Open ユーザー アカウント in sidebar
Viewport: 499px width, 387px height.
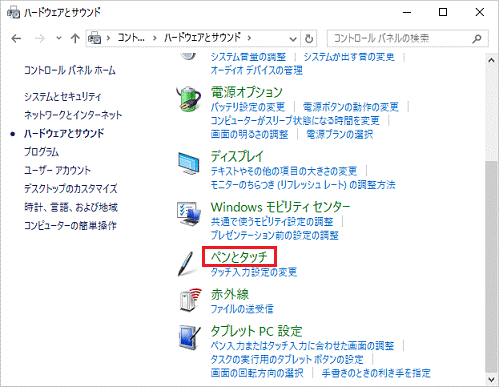coord(57,170)
